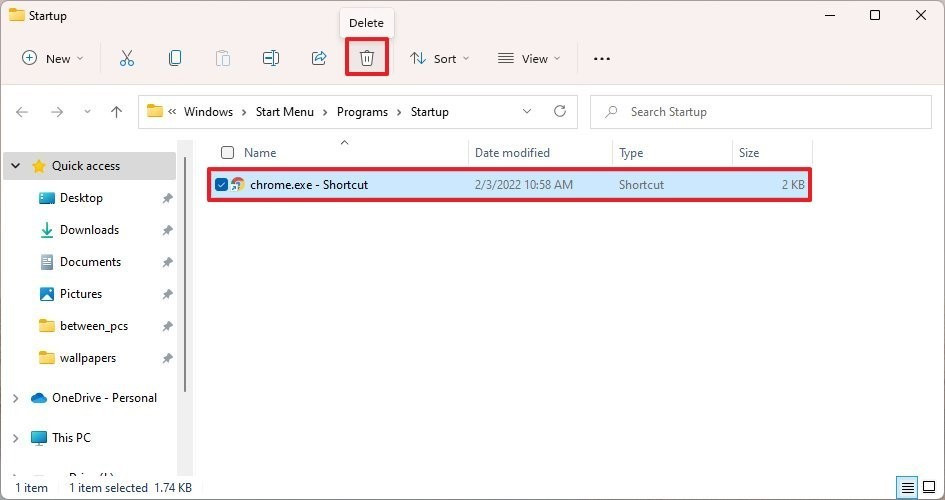Go up one folder level arrow
This screenshot has width=945, height=500.
click(x=116, y=112)
